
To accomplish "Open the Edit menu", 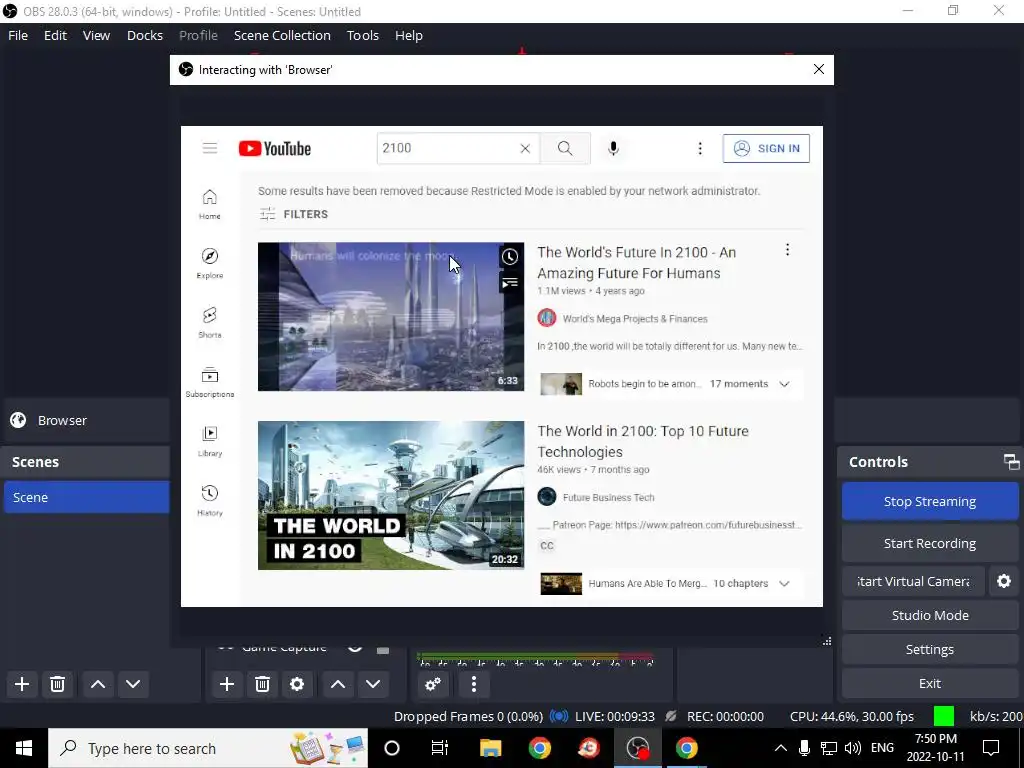I will 56,35.
